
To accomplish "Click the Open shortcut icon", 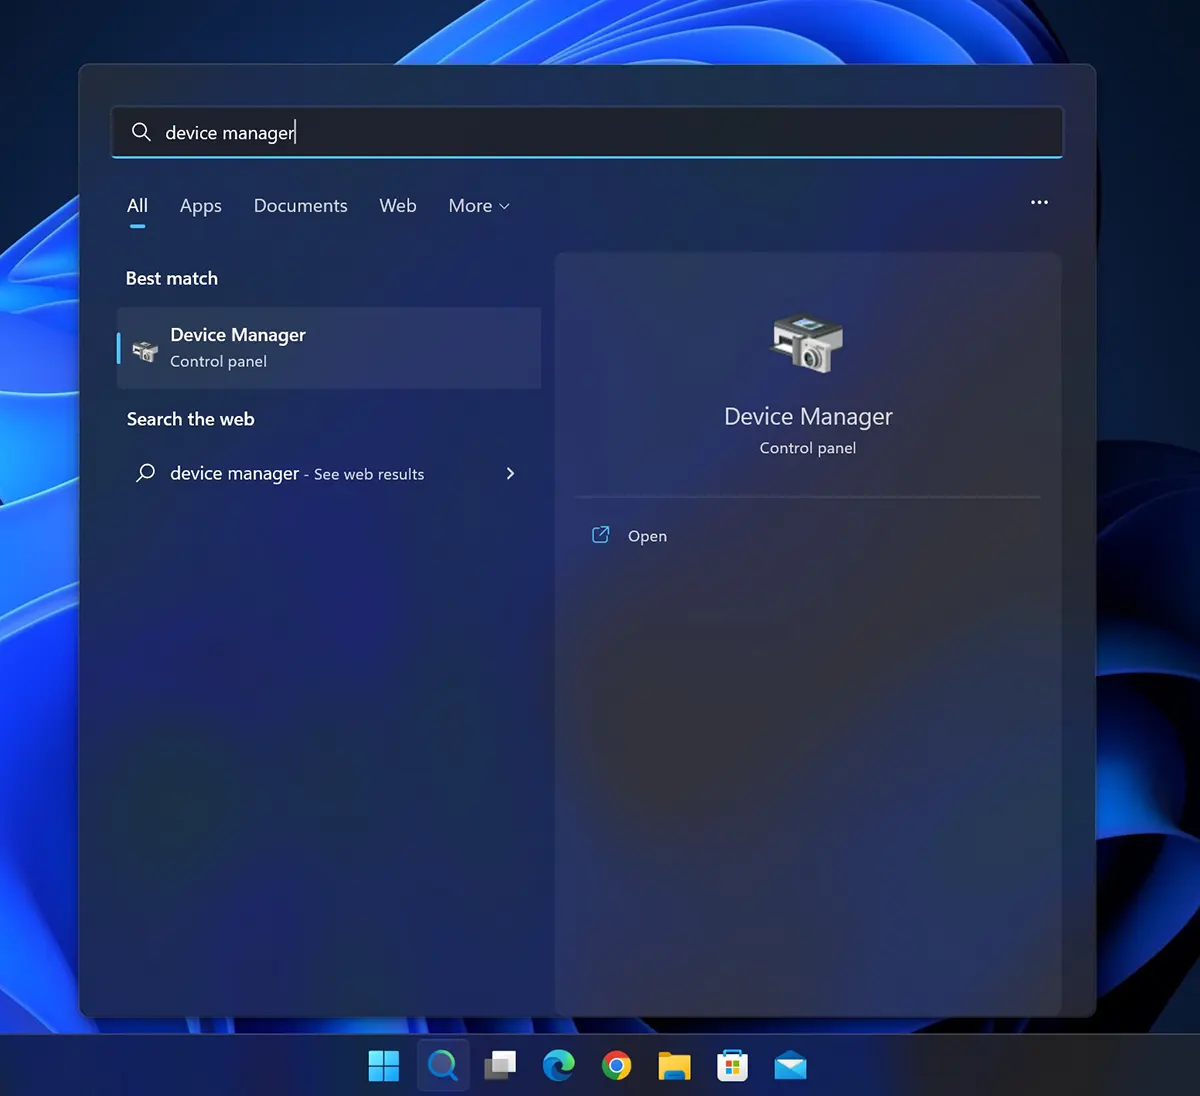I will point(601,535).
